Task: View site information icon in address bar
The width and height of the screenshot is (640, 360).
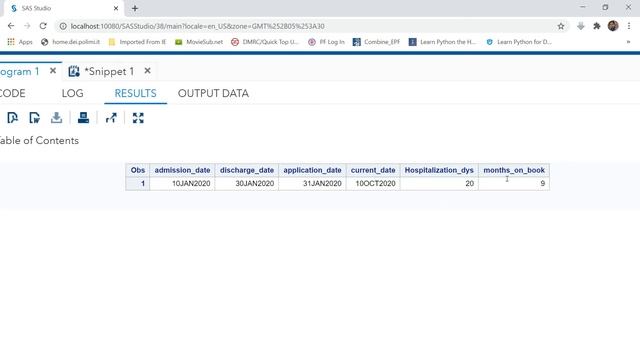Action: pos(63,26)
